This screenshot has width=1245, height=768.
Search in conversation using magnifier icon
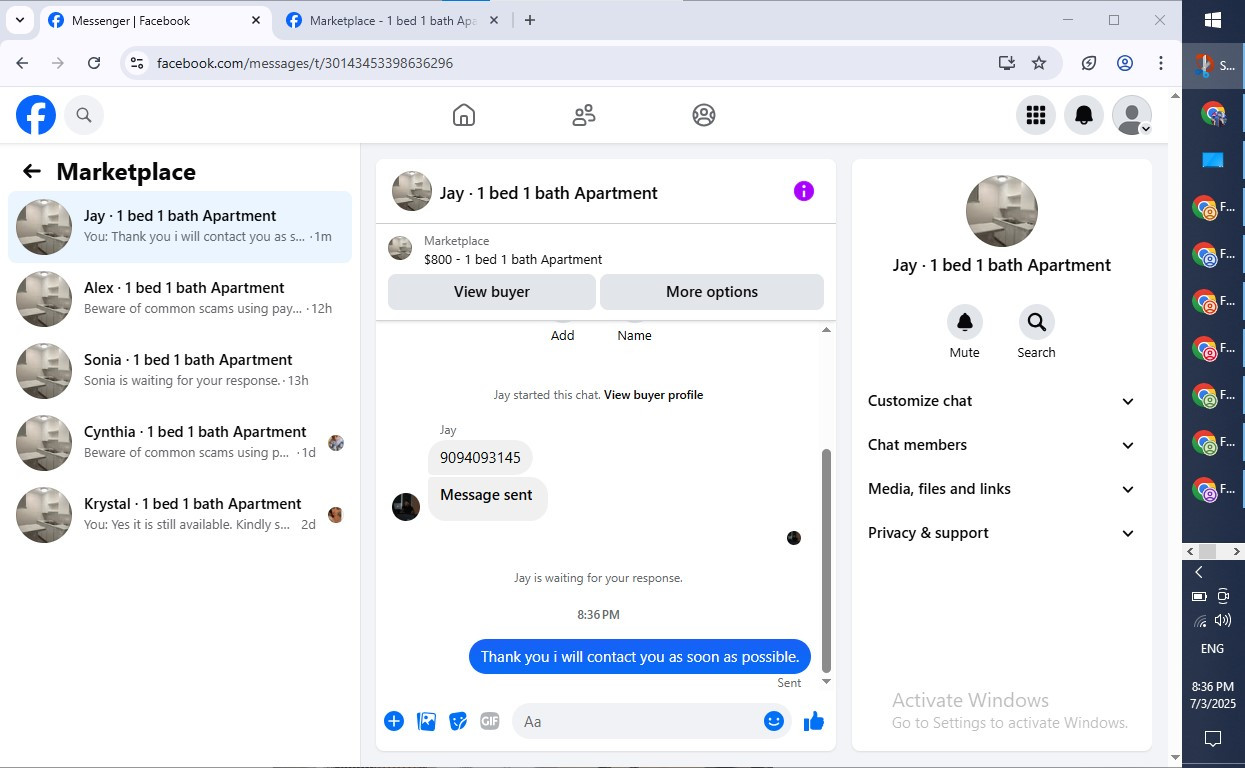[1037, 322]
